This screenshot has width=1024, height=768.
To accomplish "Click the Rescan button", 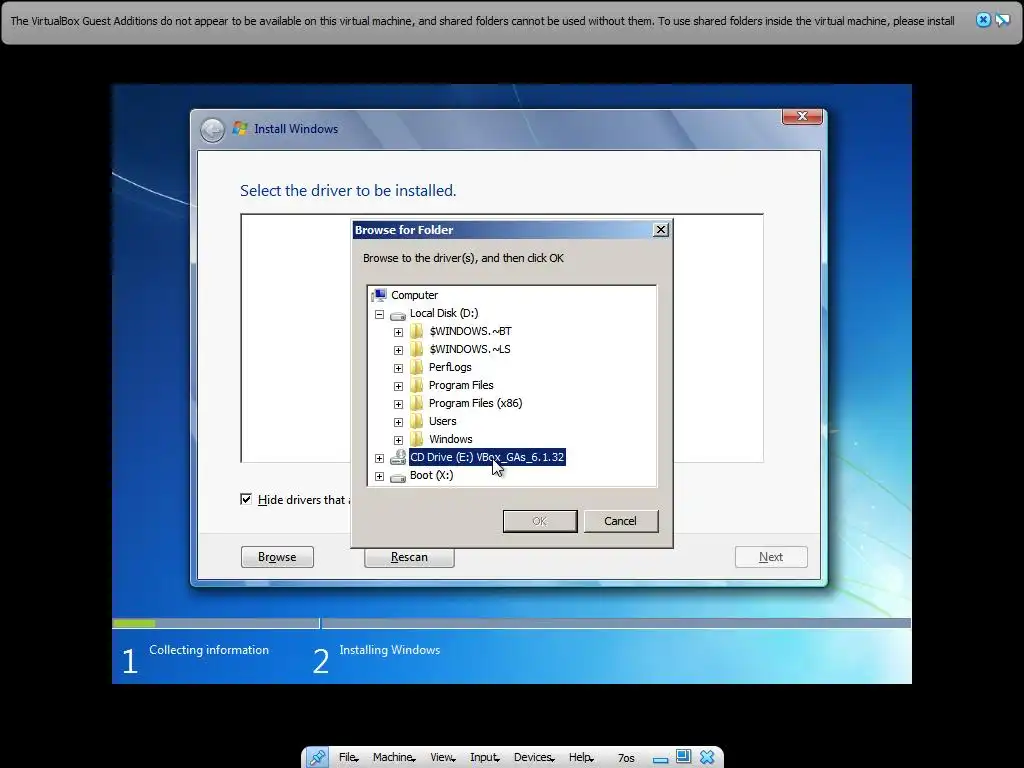I will [409, 557].
